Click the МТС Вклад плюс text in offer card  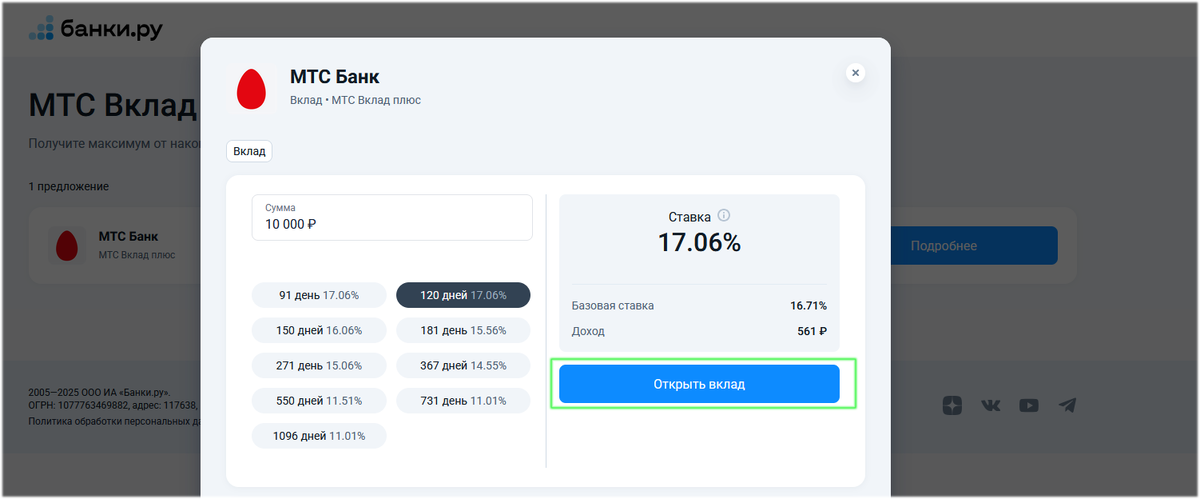coord(137,255)
